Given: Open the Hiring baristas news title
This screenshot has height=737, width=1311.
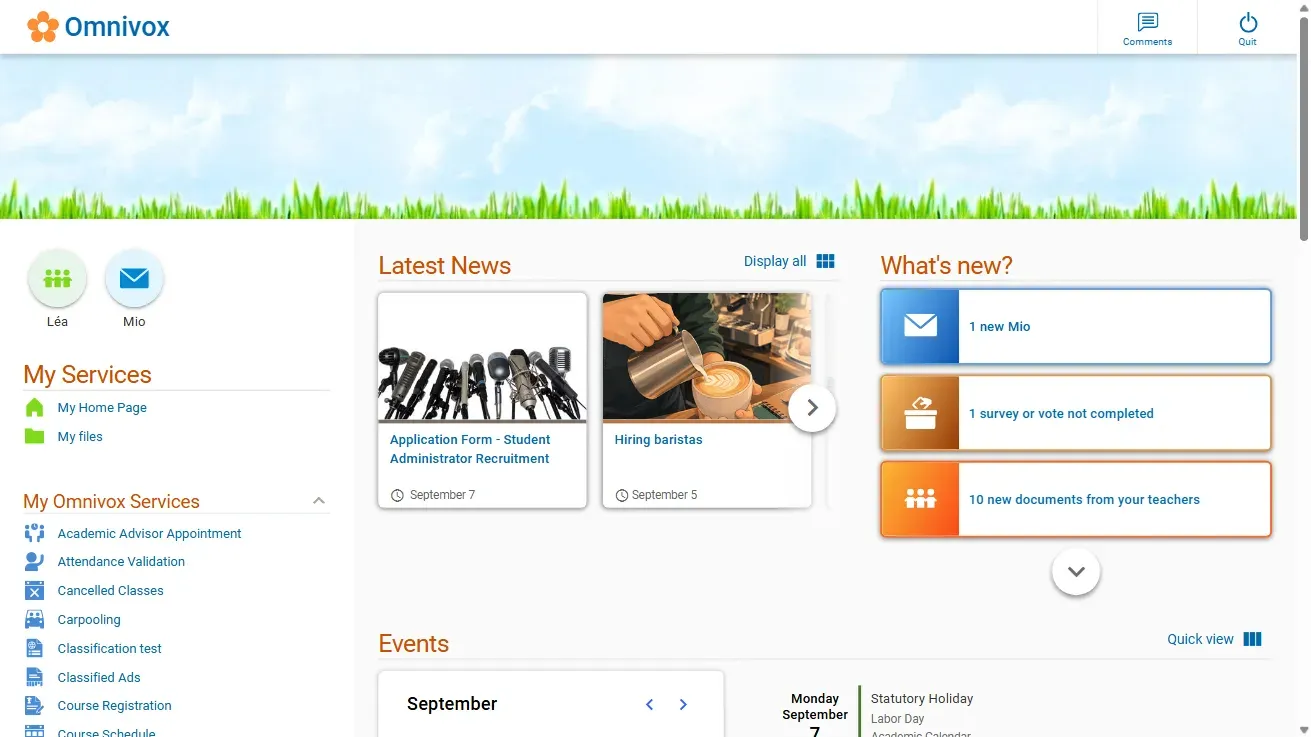Looking at the screenshot, I should click(658, 439).
